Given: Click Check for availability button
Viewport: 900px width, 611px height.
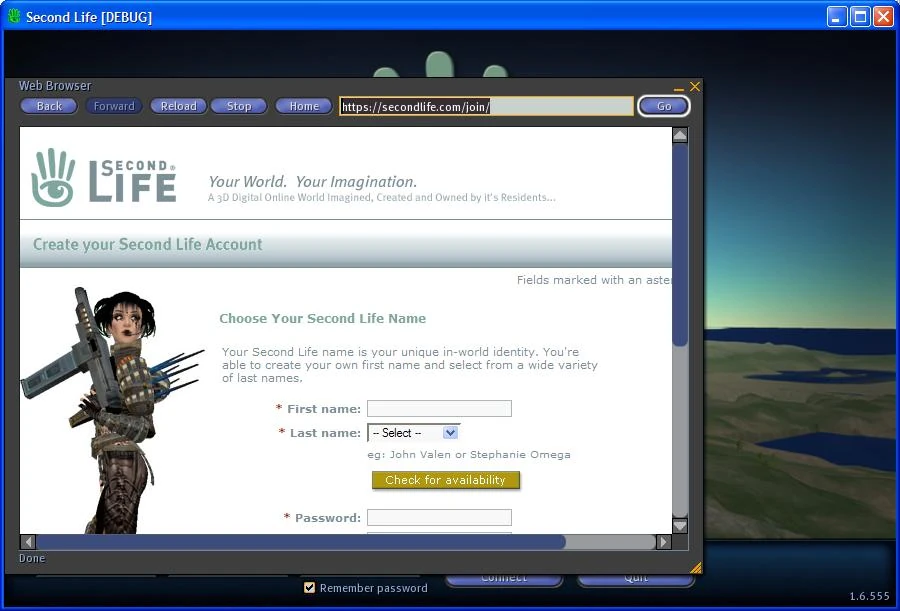Looking at the screenshot, I should pos(445,480).
